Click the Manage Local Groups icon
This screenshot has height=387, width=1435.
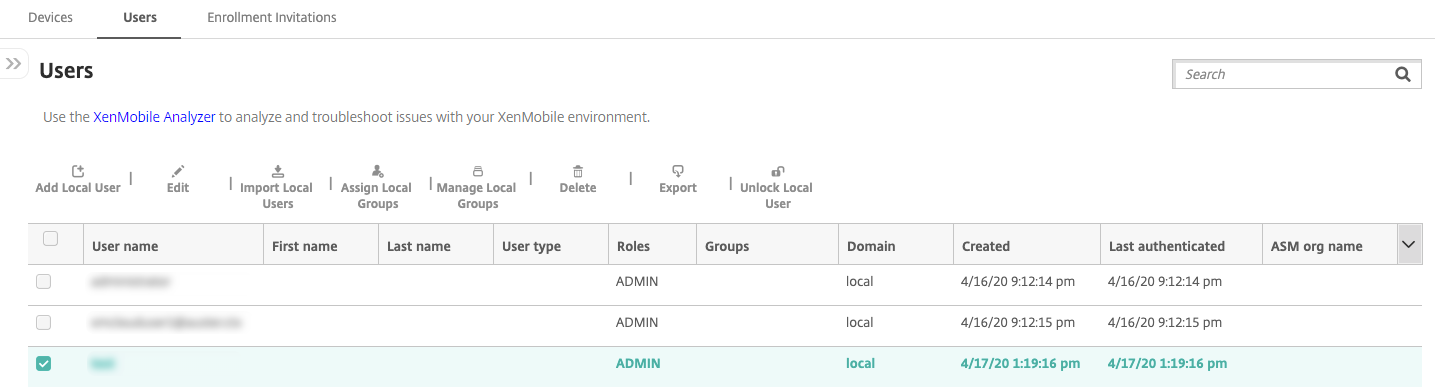click(478, 171)
